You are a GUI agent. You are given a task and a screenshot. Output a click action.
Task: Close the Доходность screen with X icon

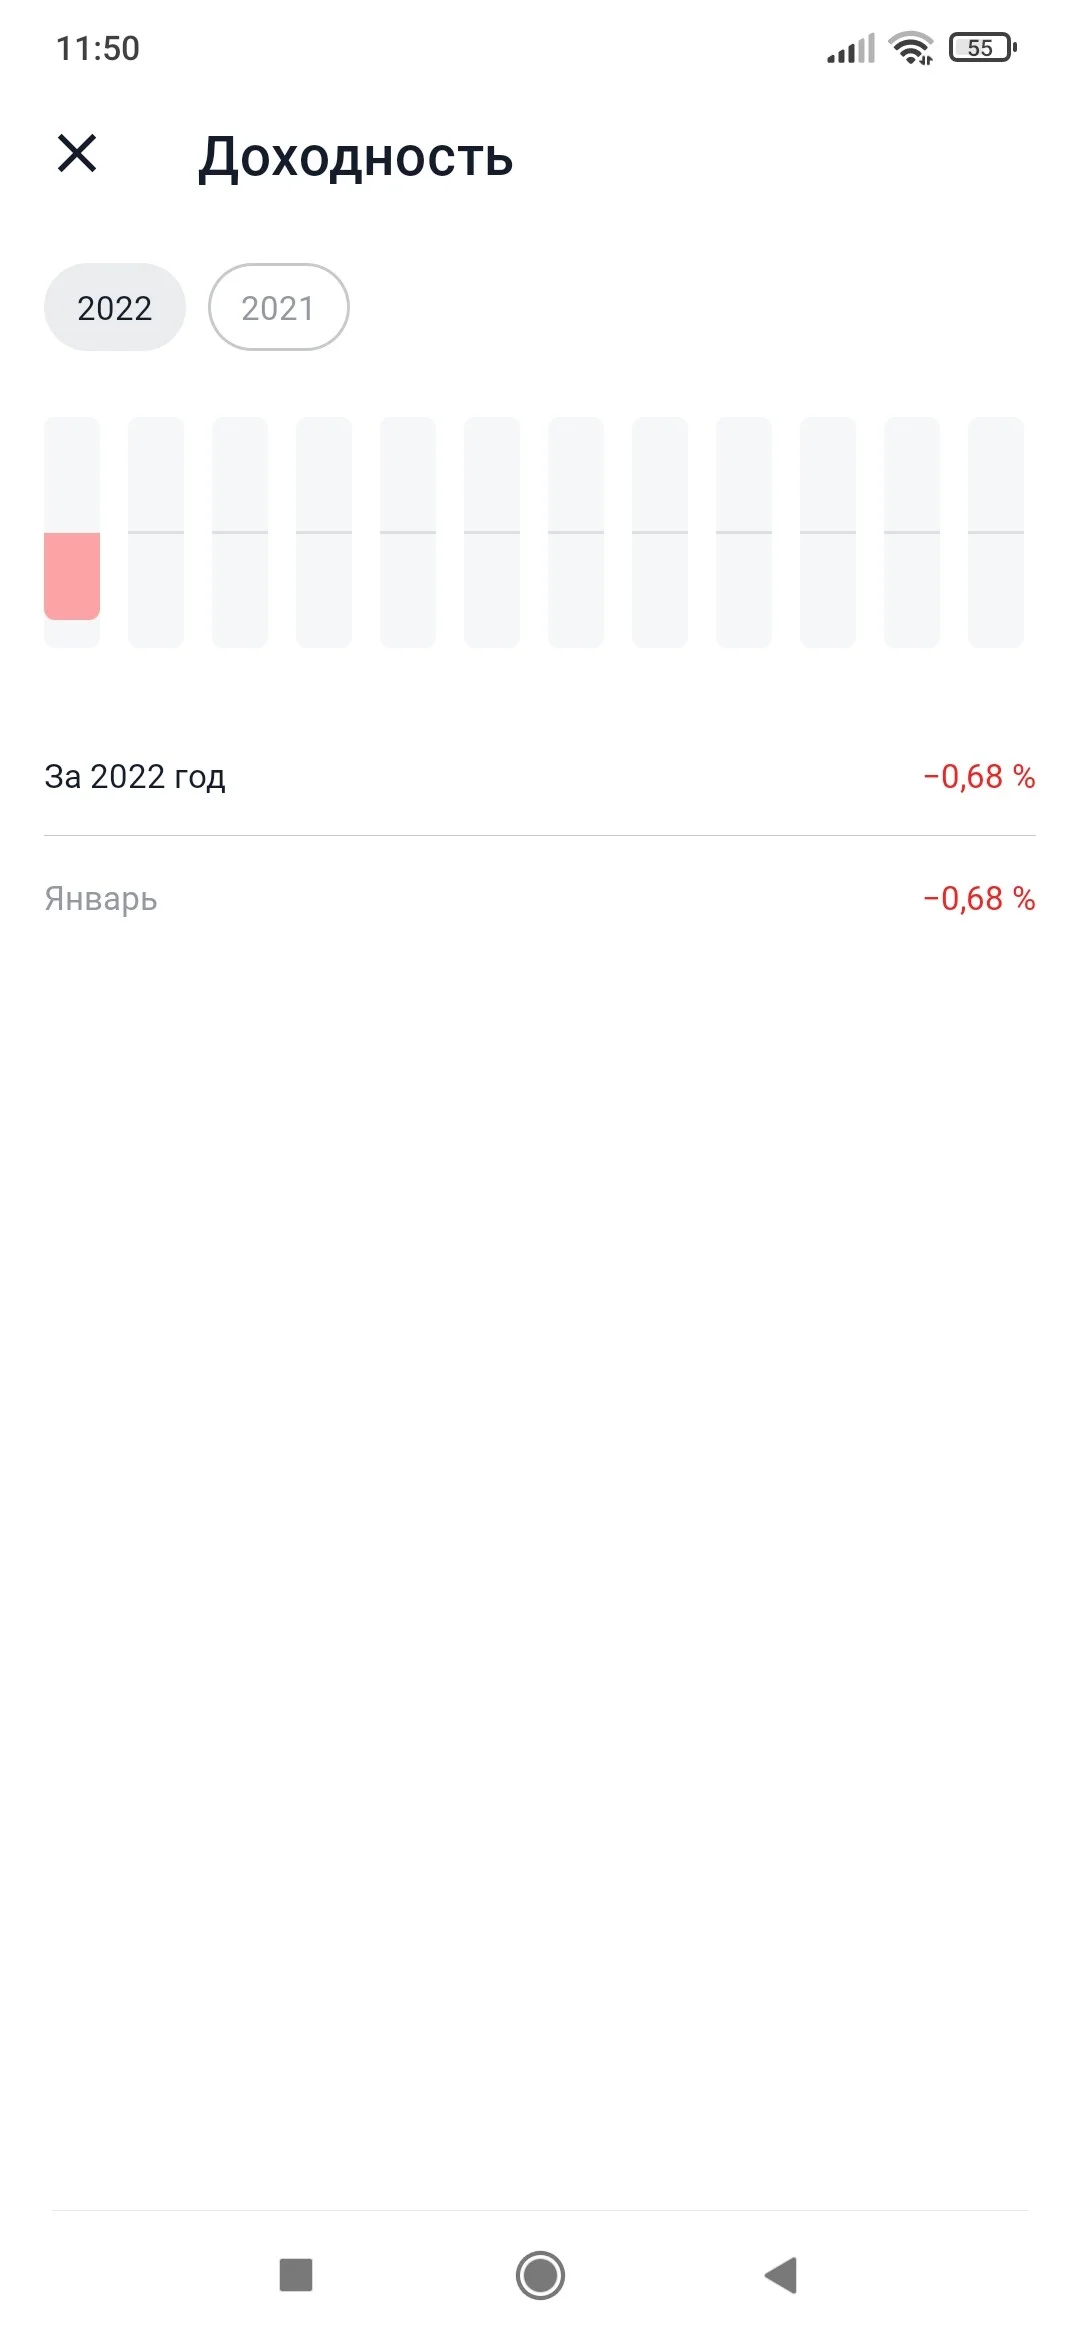click(x=77, y=154)
